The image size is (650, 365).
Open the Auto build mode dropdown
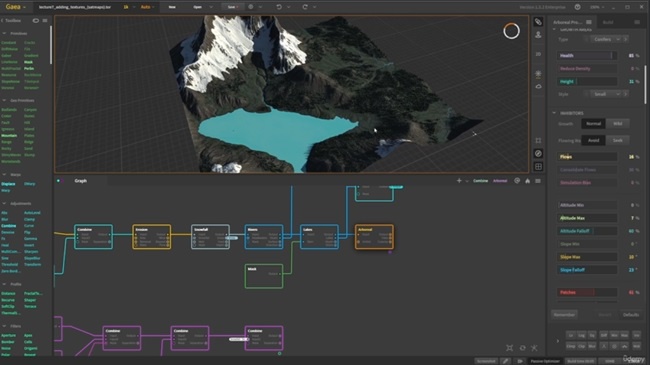tap(147, 7)
